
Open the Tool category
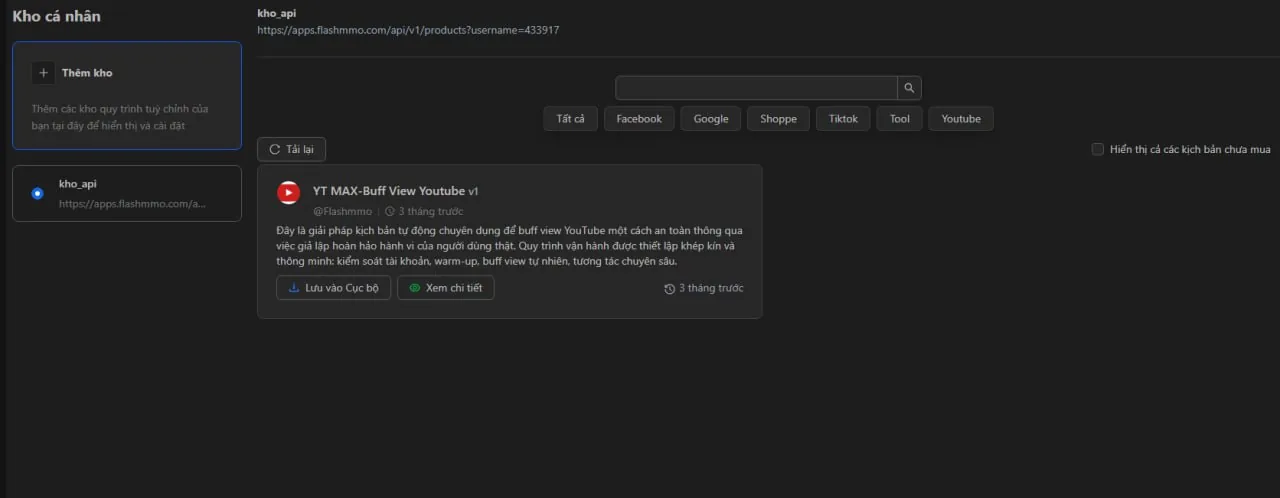tap(899, 119)
